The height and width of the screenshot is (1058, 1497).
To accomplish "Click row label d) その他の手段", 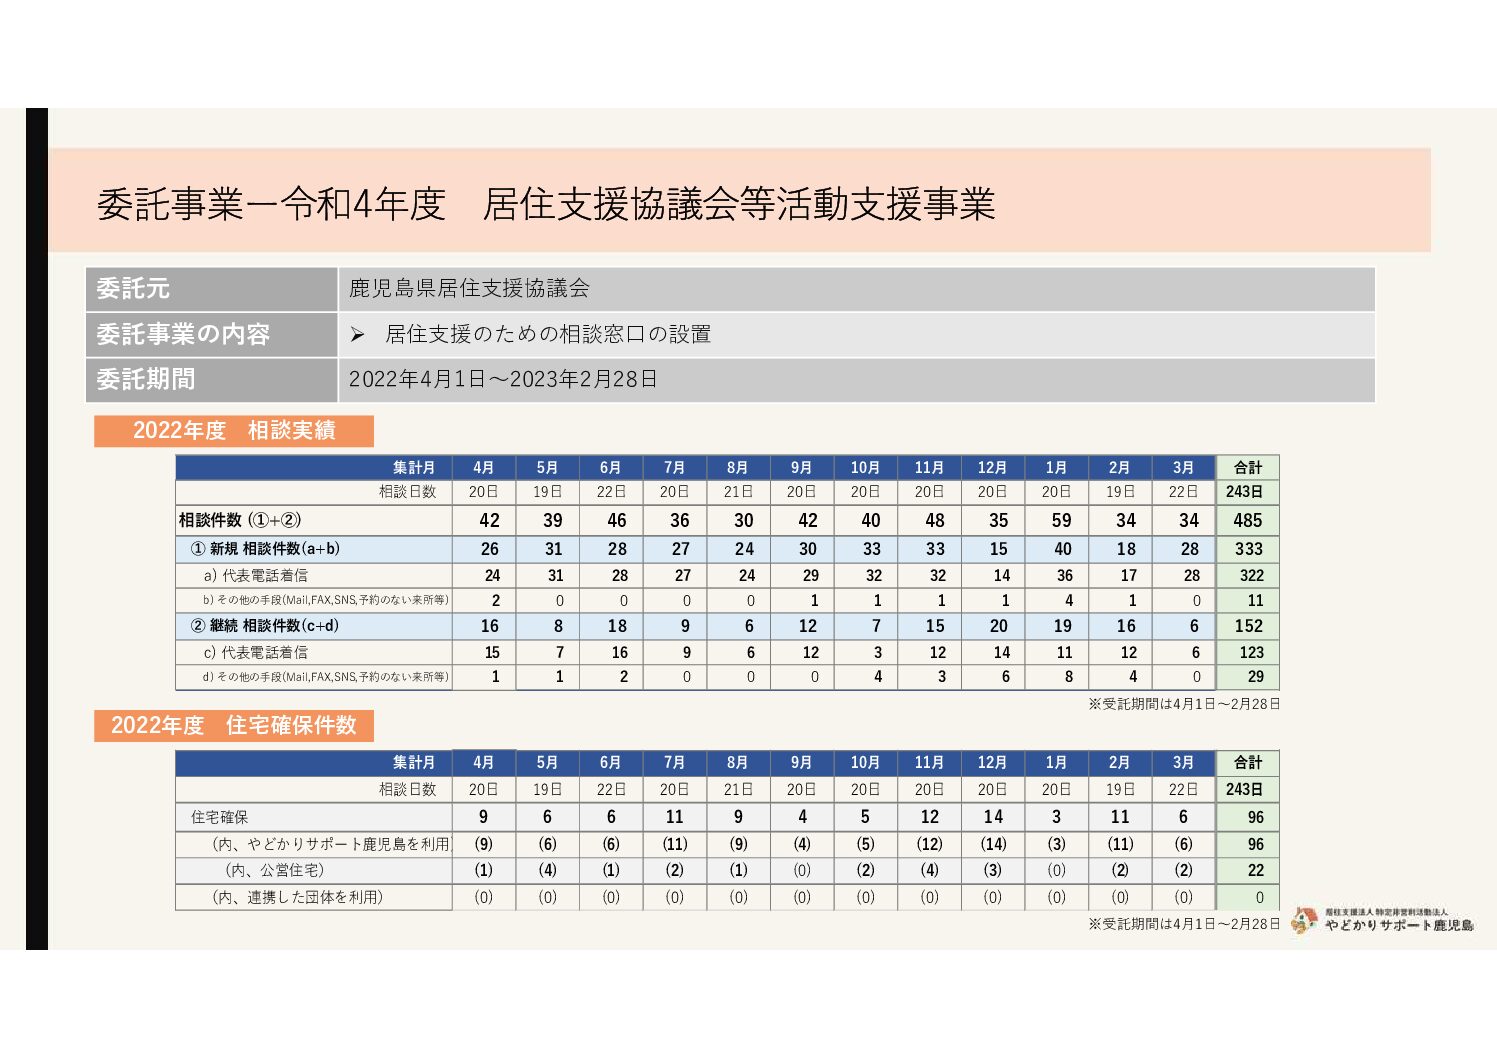I will tap(326, 677).
